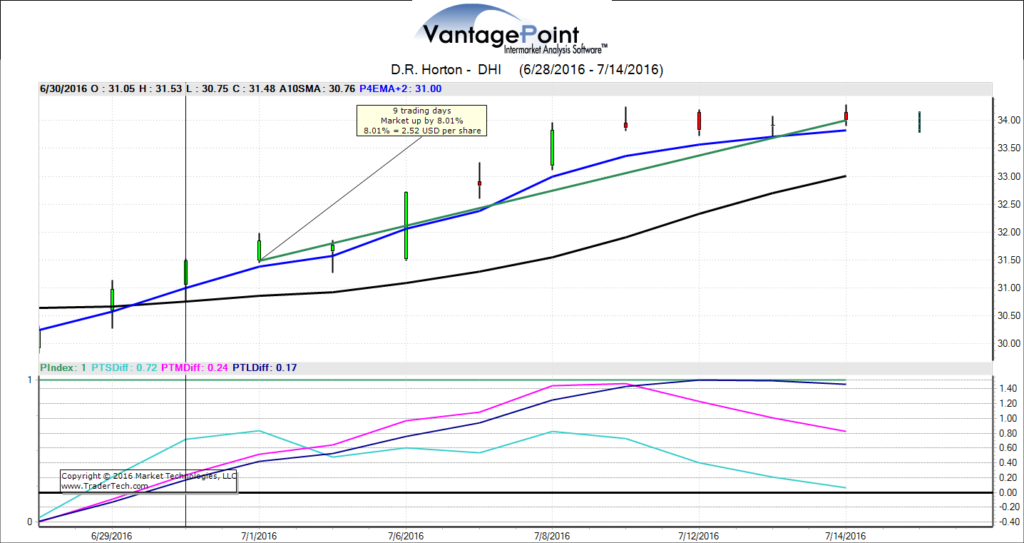This screenshot has height=543, width=1024.
Task: Click the 9 trading days annotation box
Action: point(422,120)
